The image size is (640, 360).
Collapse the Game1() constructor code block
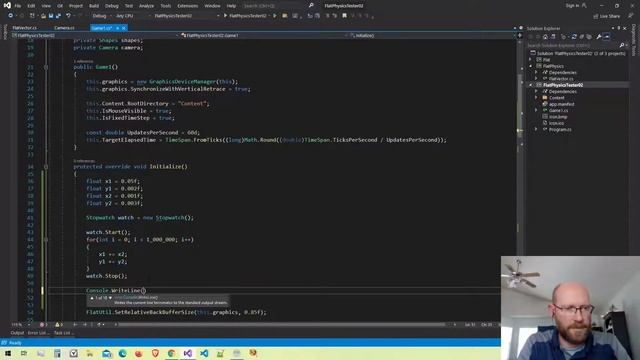coord(46,67)
